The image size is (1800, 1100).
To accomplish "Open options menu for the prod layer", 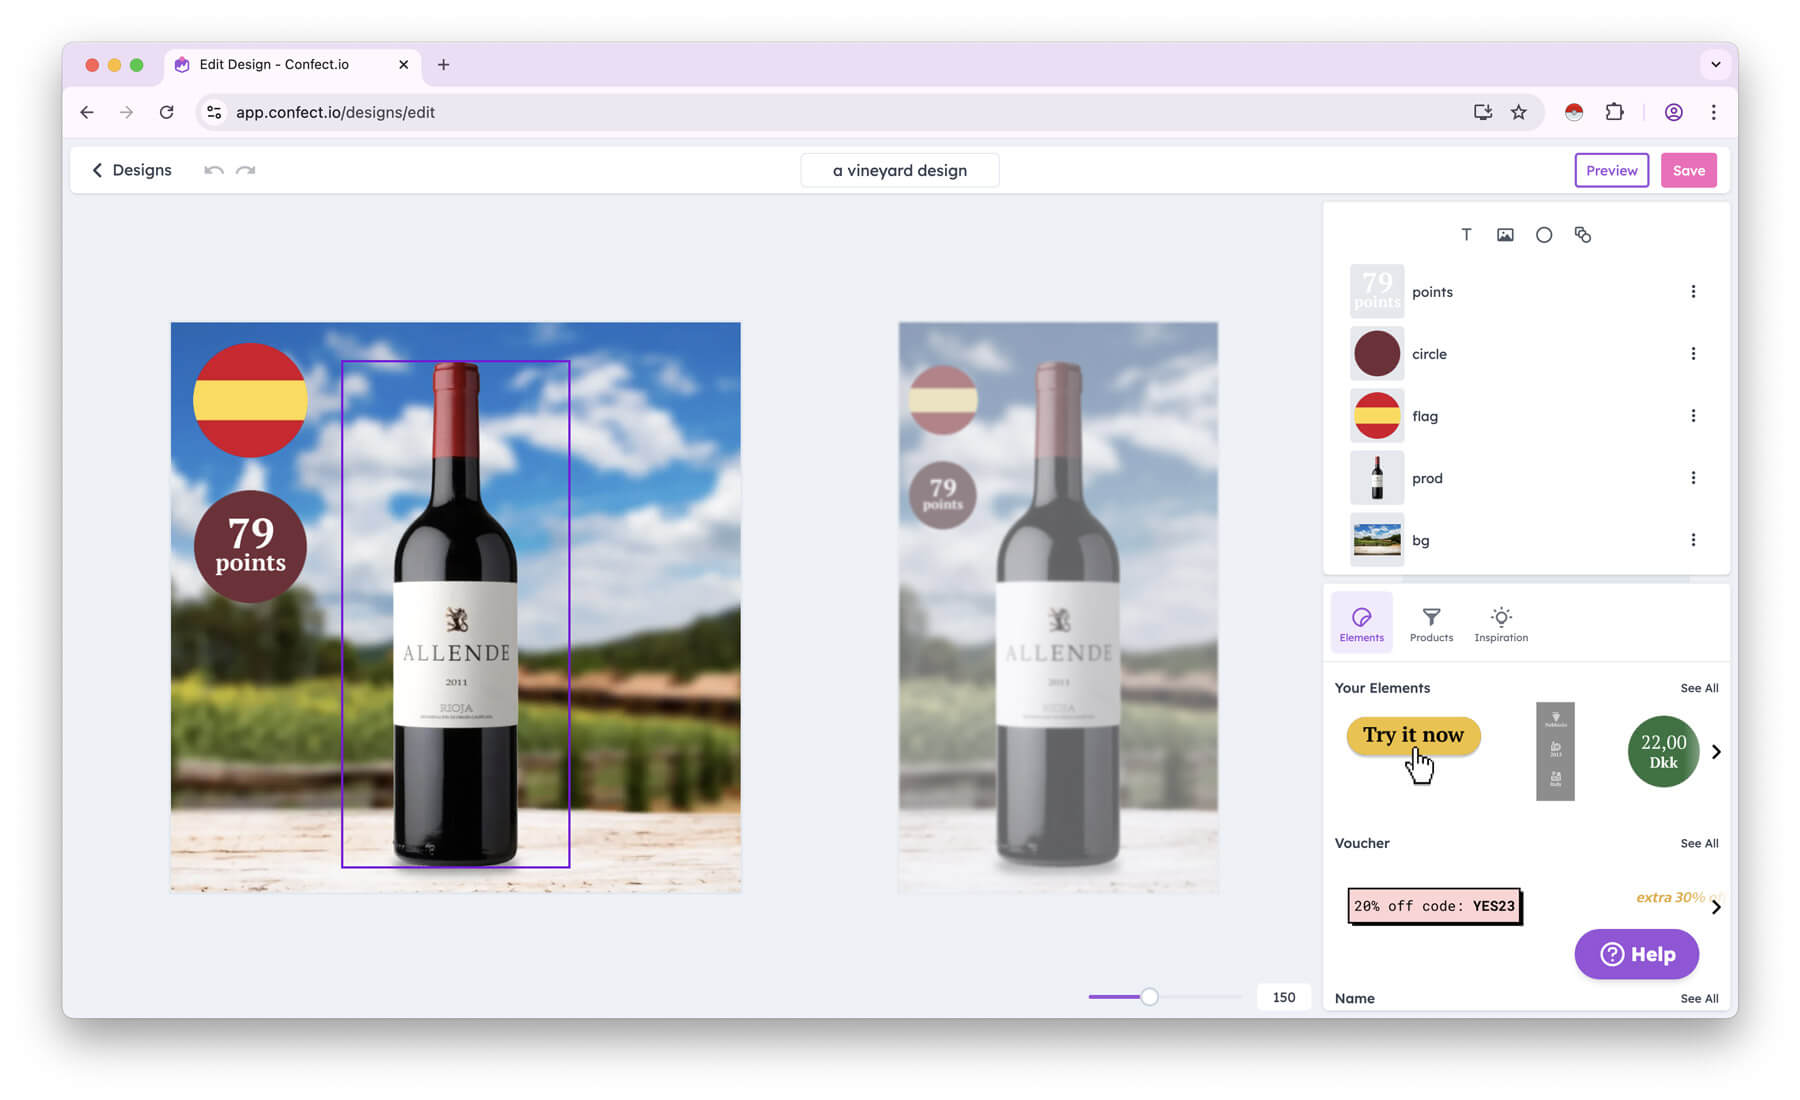I will [1693, 478].
